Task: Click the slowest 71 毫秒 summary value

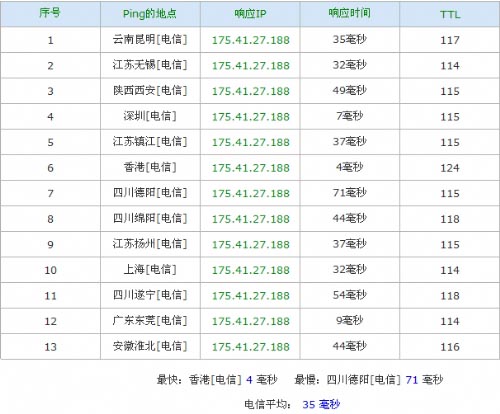Action: pos(424,379)
